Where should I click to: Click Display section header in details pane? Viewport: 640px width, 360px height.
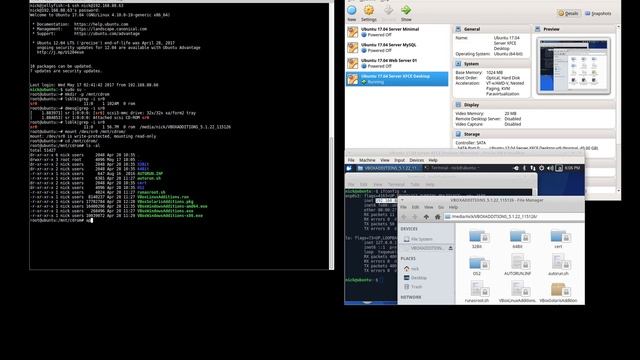coord(534,105)
